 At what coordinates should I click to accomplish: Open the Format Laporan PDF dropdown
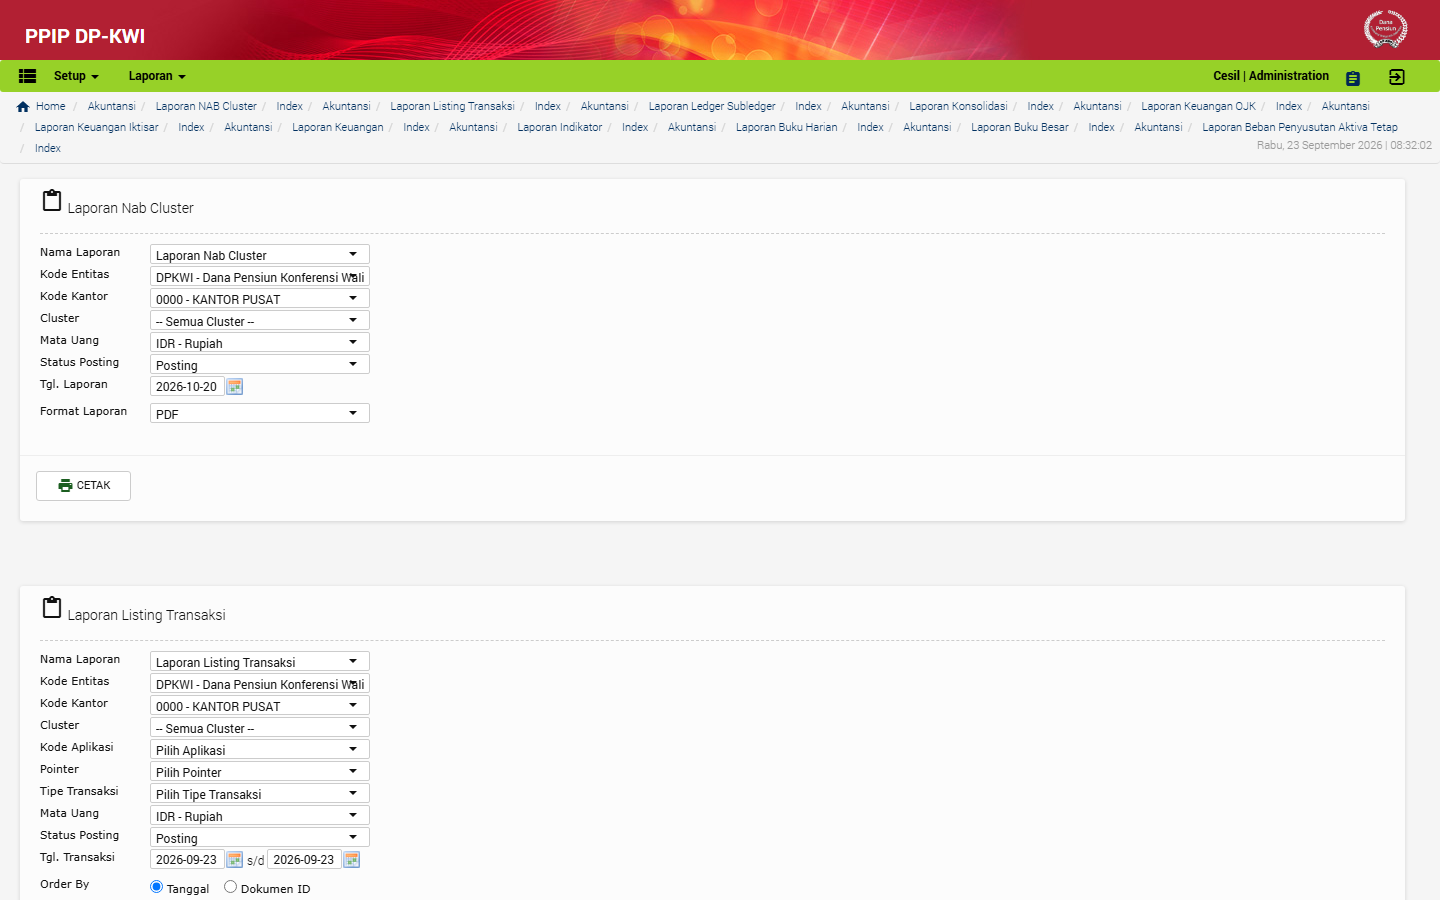(x=260, y=414)
